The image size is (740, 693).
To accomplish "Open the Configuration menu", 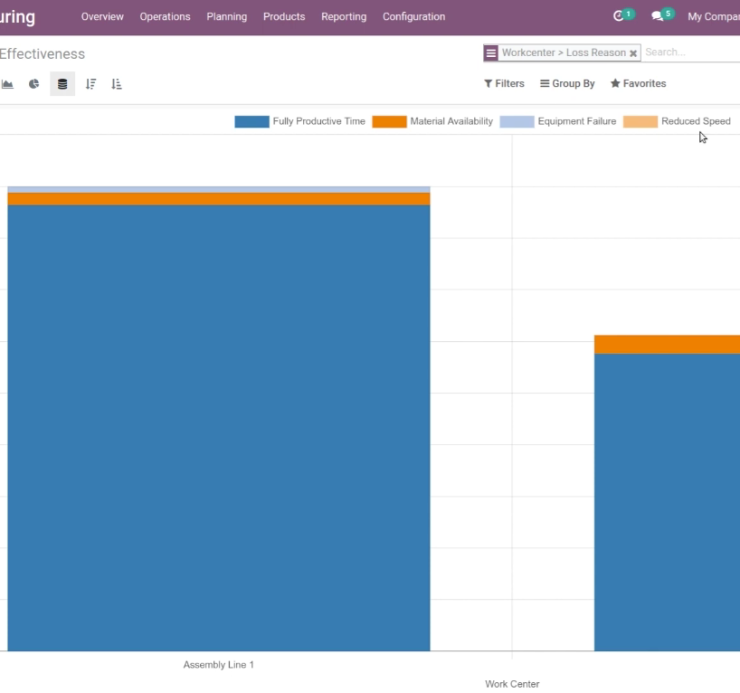I will coord(413,17).
